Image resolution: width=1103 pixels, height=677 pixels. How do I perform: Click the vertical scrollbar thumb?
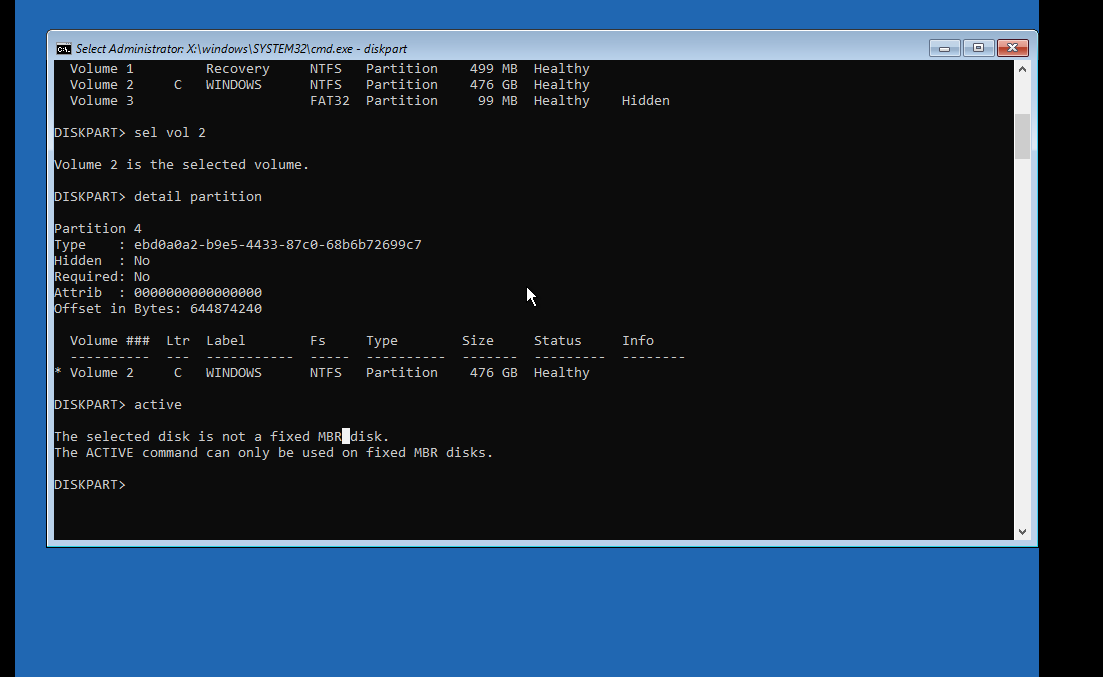[1022, 137]
